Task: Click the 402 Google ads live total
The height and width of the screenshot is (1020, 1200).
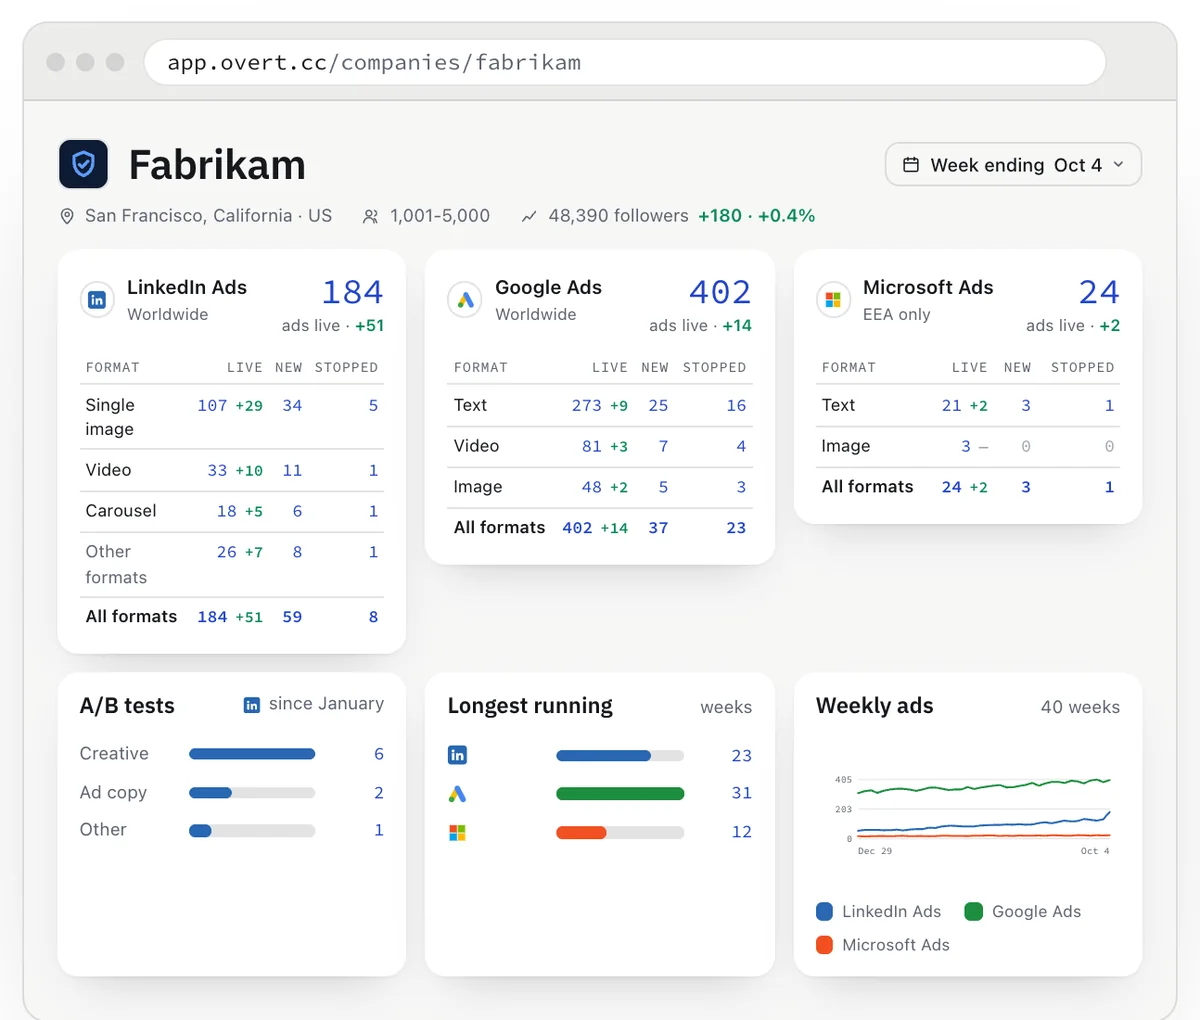Action: point(720,292)
